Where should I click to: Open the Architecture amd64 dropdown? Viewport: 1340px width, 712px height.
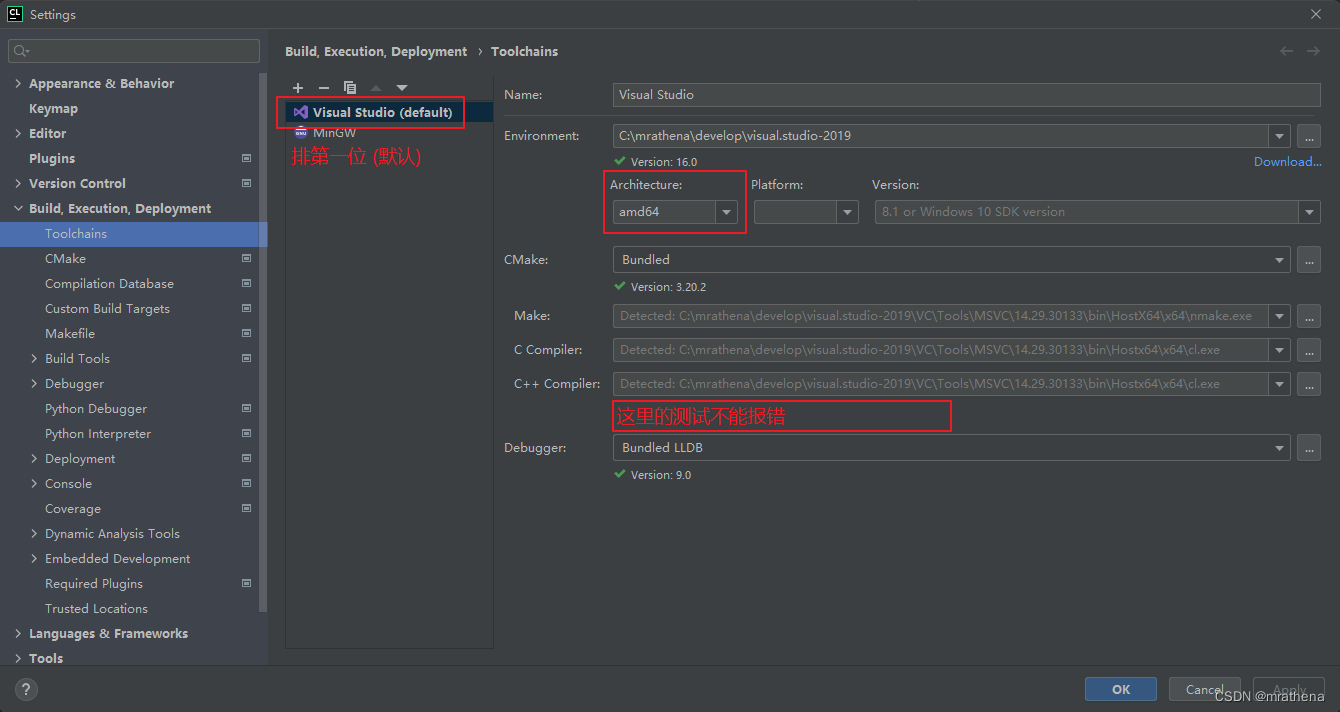coord(727,212)
